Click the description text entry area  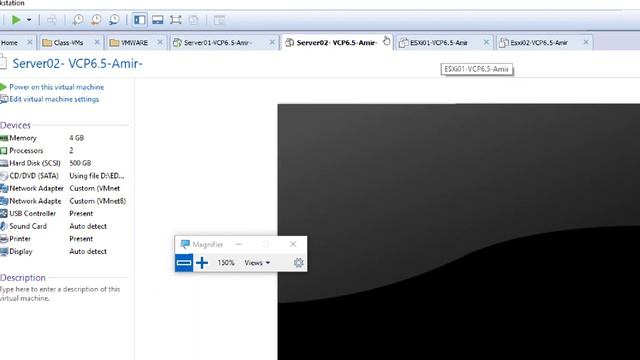click(60, 293)
